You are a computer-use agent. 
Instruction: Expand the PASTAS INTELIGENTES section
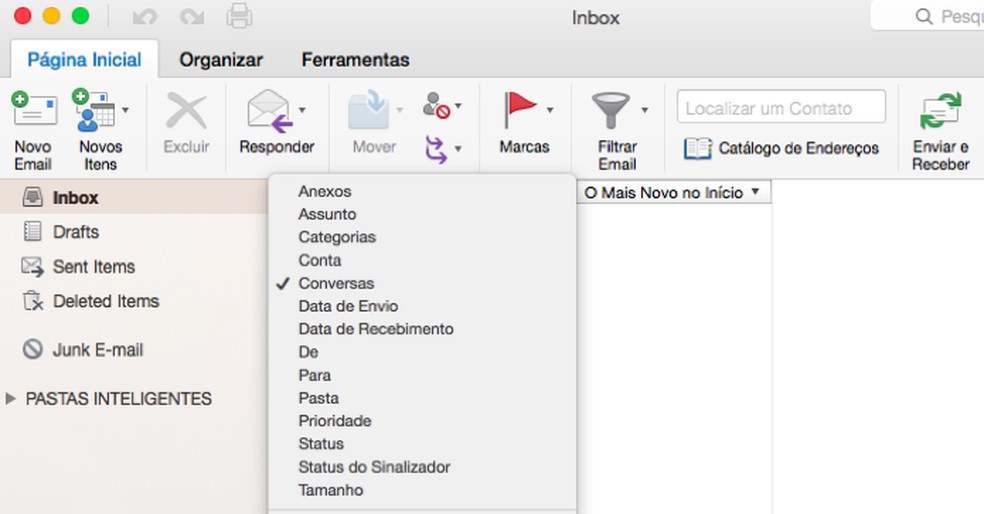[x=10, y=399]
